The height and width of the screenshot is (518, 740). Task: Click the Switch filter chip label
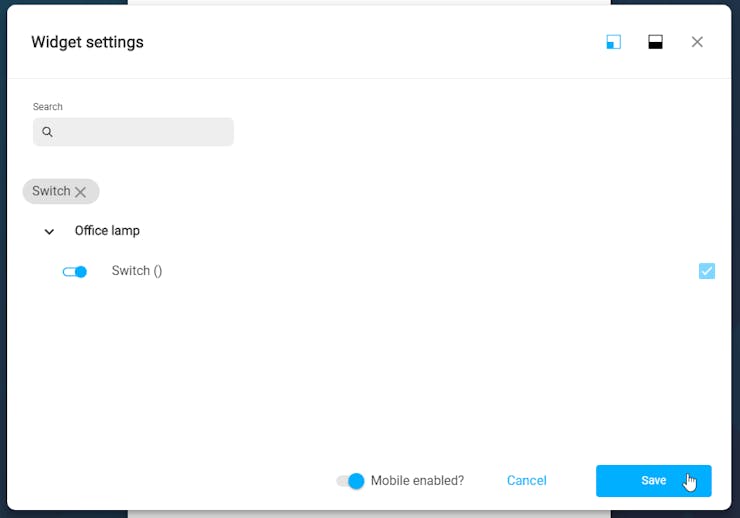pos(51,191)
